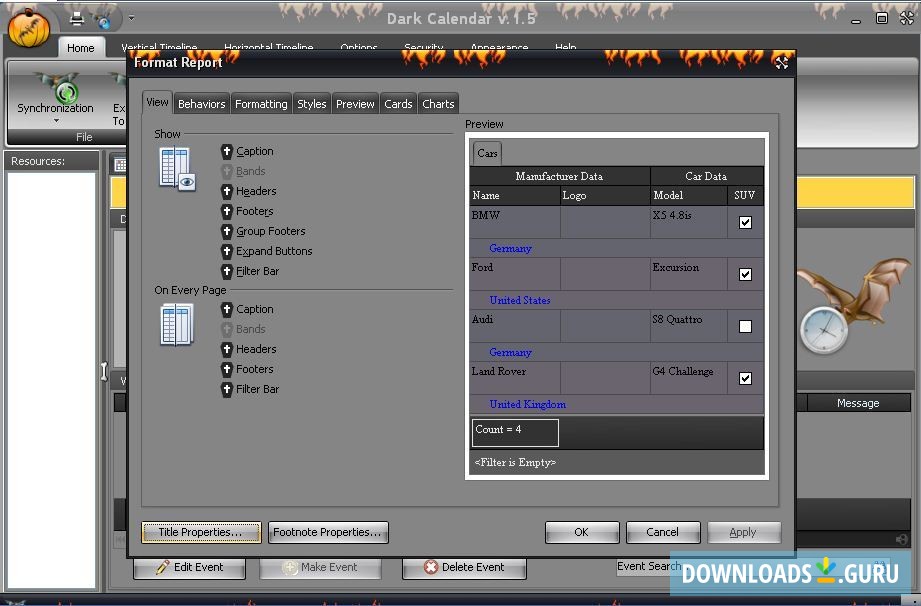Confirm with the OK button
The image size is (921, 606).
point(581,532)
